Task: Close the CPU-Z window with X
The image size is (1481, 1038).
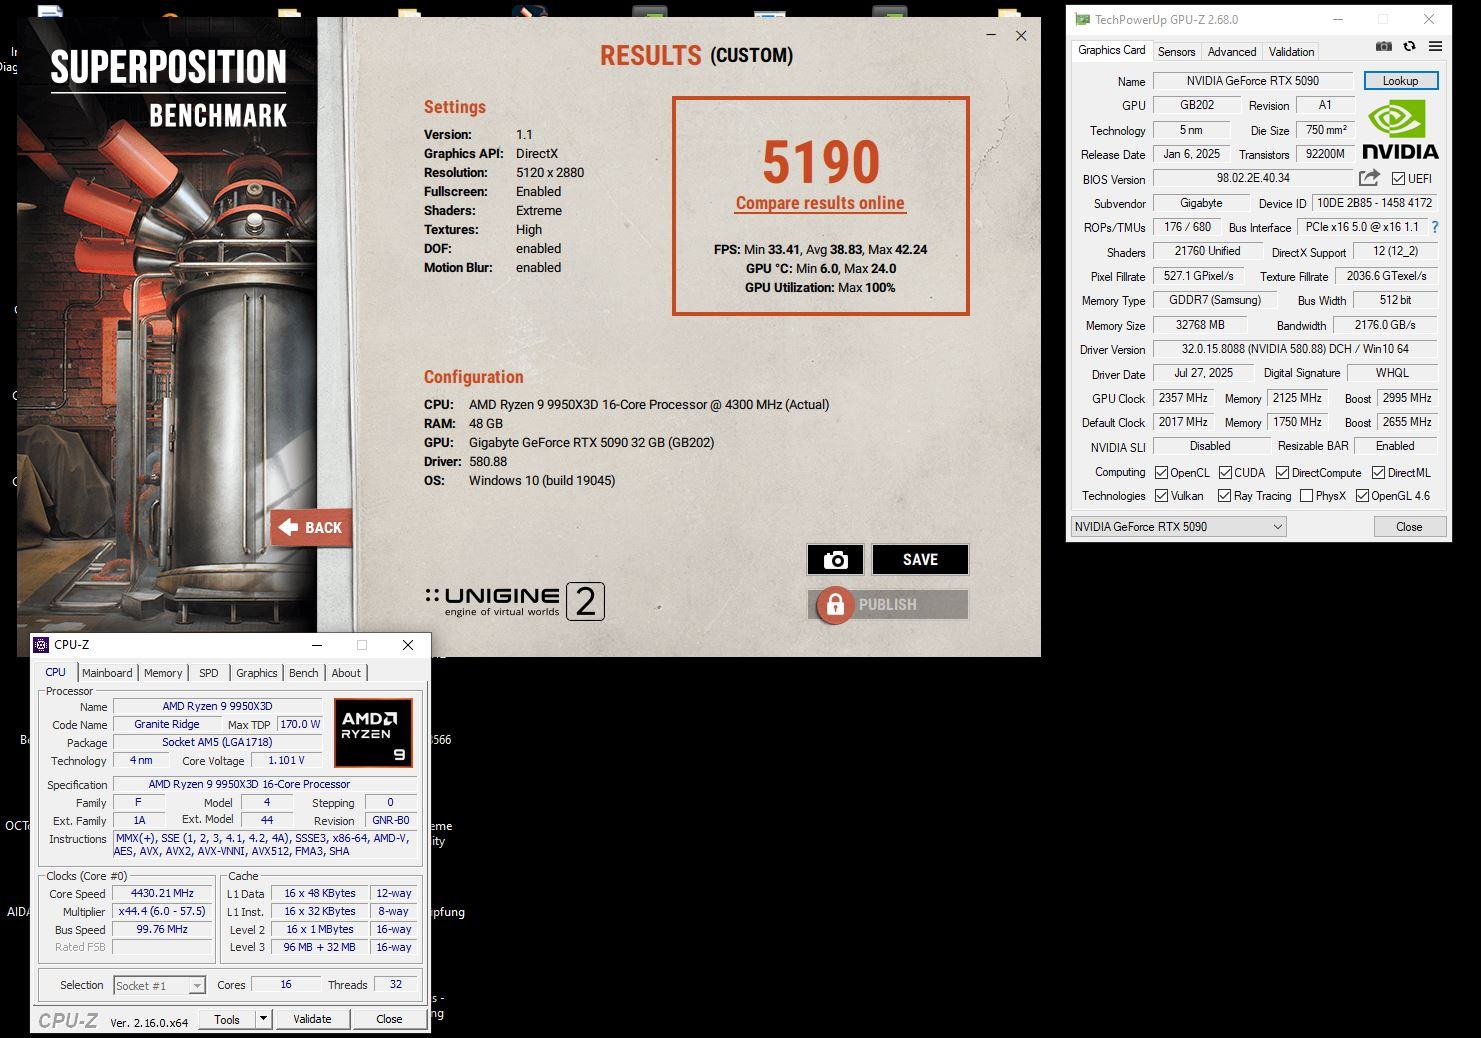Action: tap(408, 645)
